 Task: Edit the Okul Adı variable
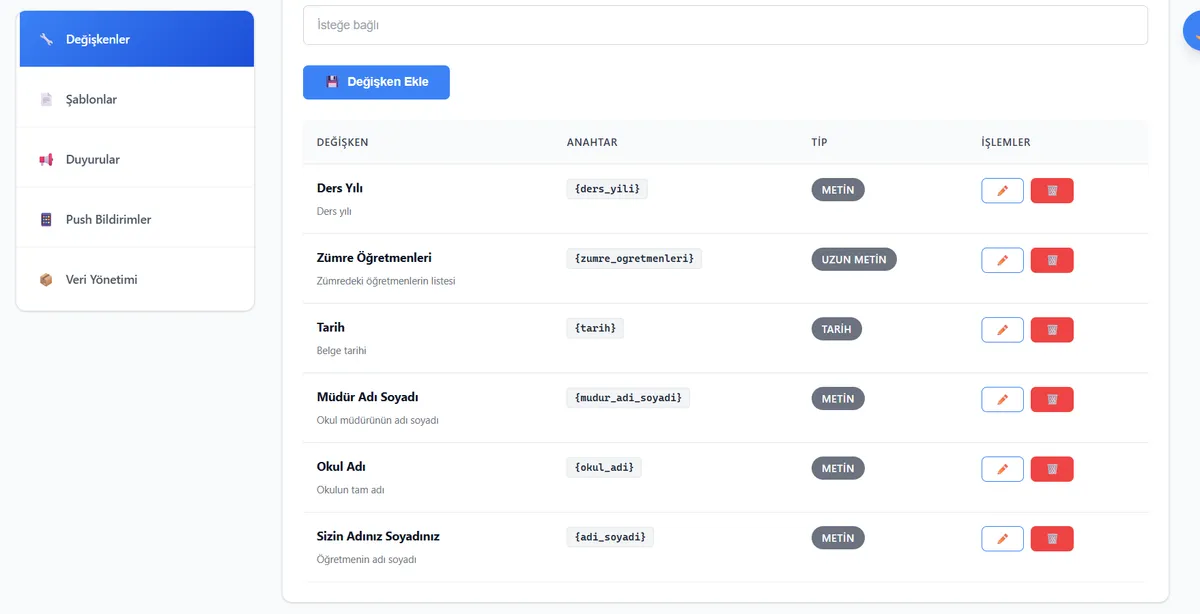[x=1002, y=469]
